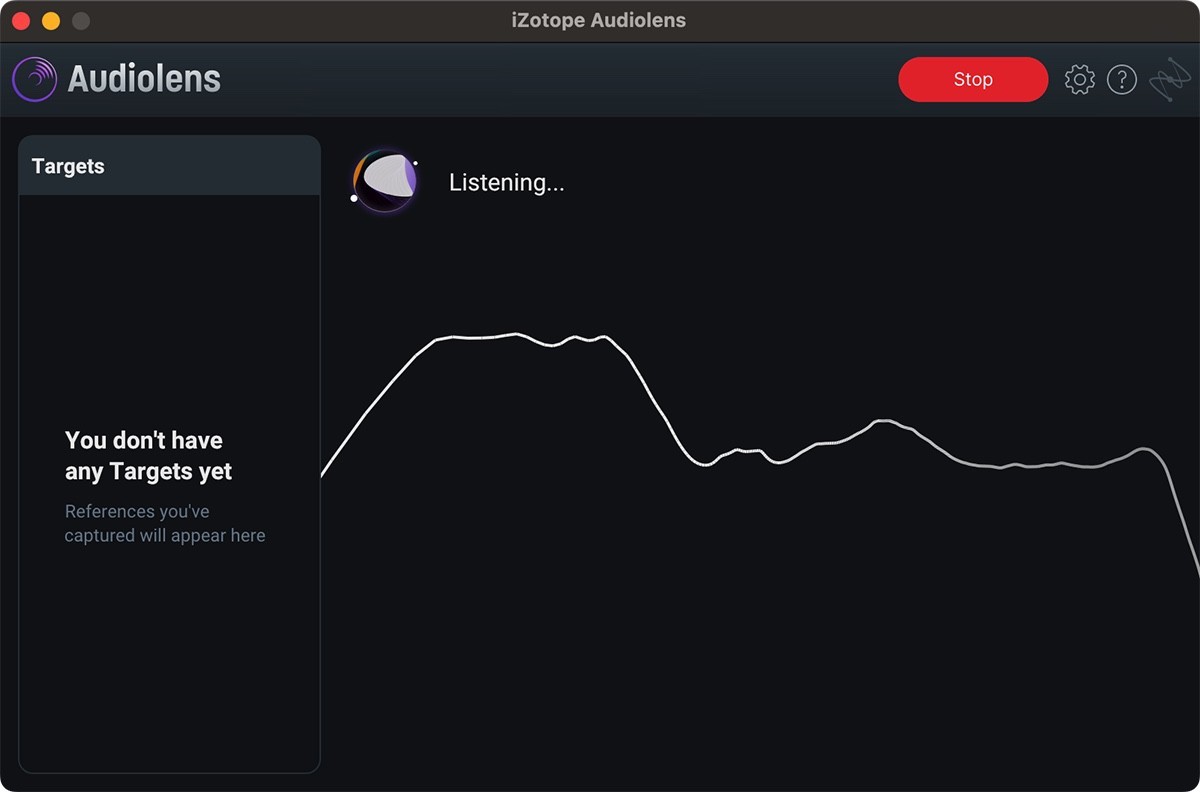Click the Listening... status text
Image resolution: width=1200 pixels, height=792 pixels.
click(506, 182)
